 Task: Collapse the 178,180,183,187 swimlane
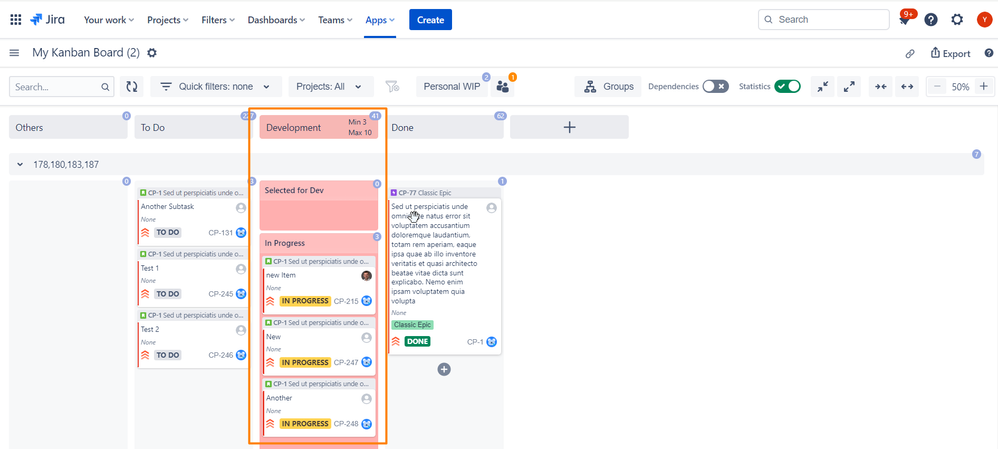click(x=21, y=164)
